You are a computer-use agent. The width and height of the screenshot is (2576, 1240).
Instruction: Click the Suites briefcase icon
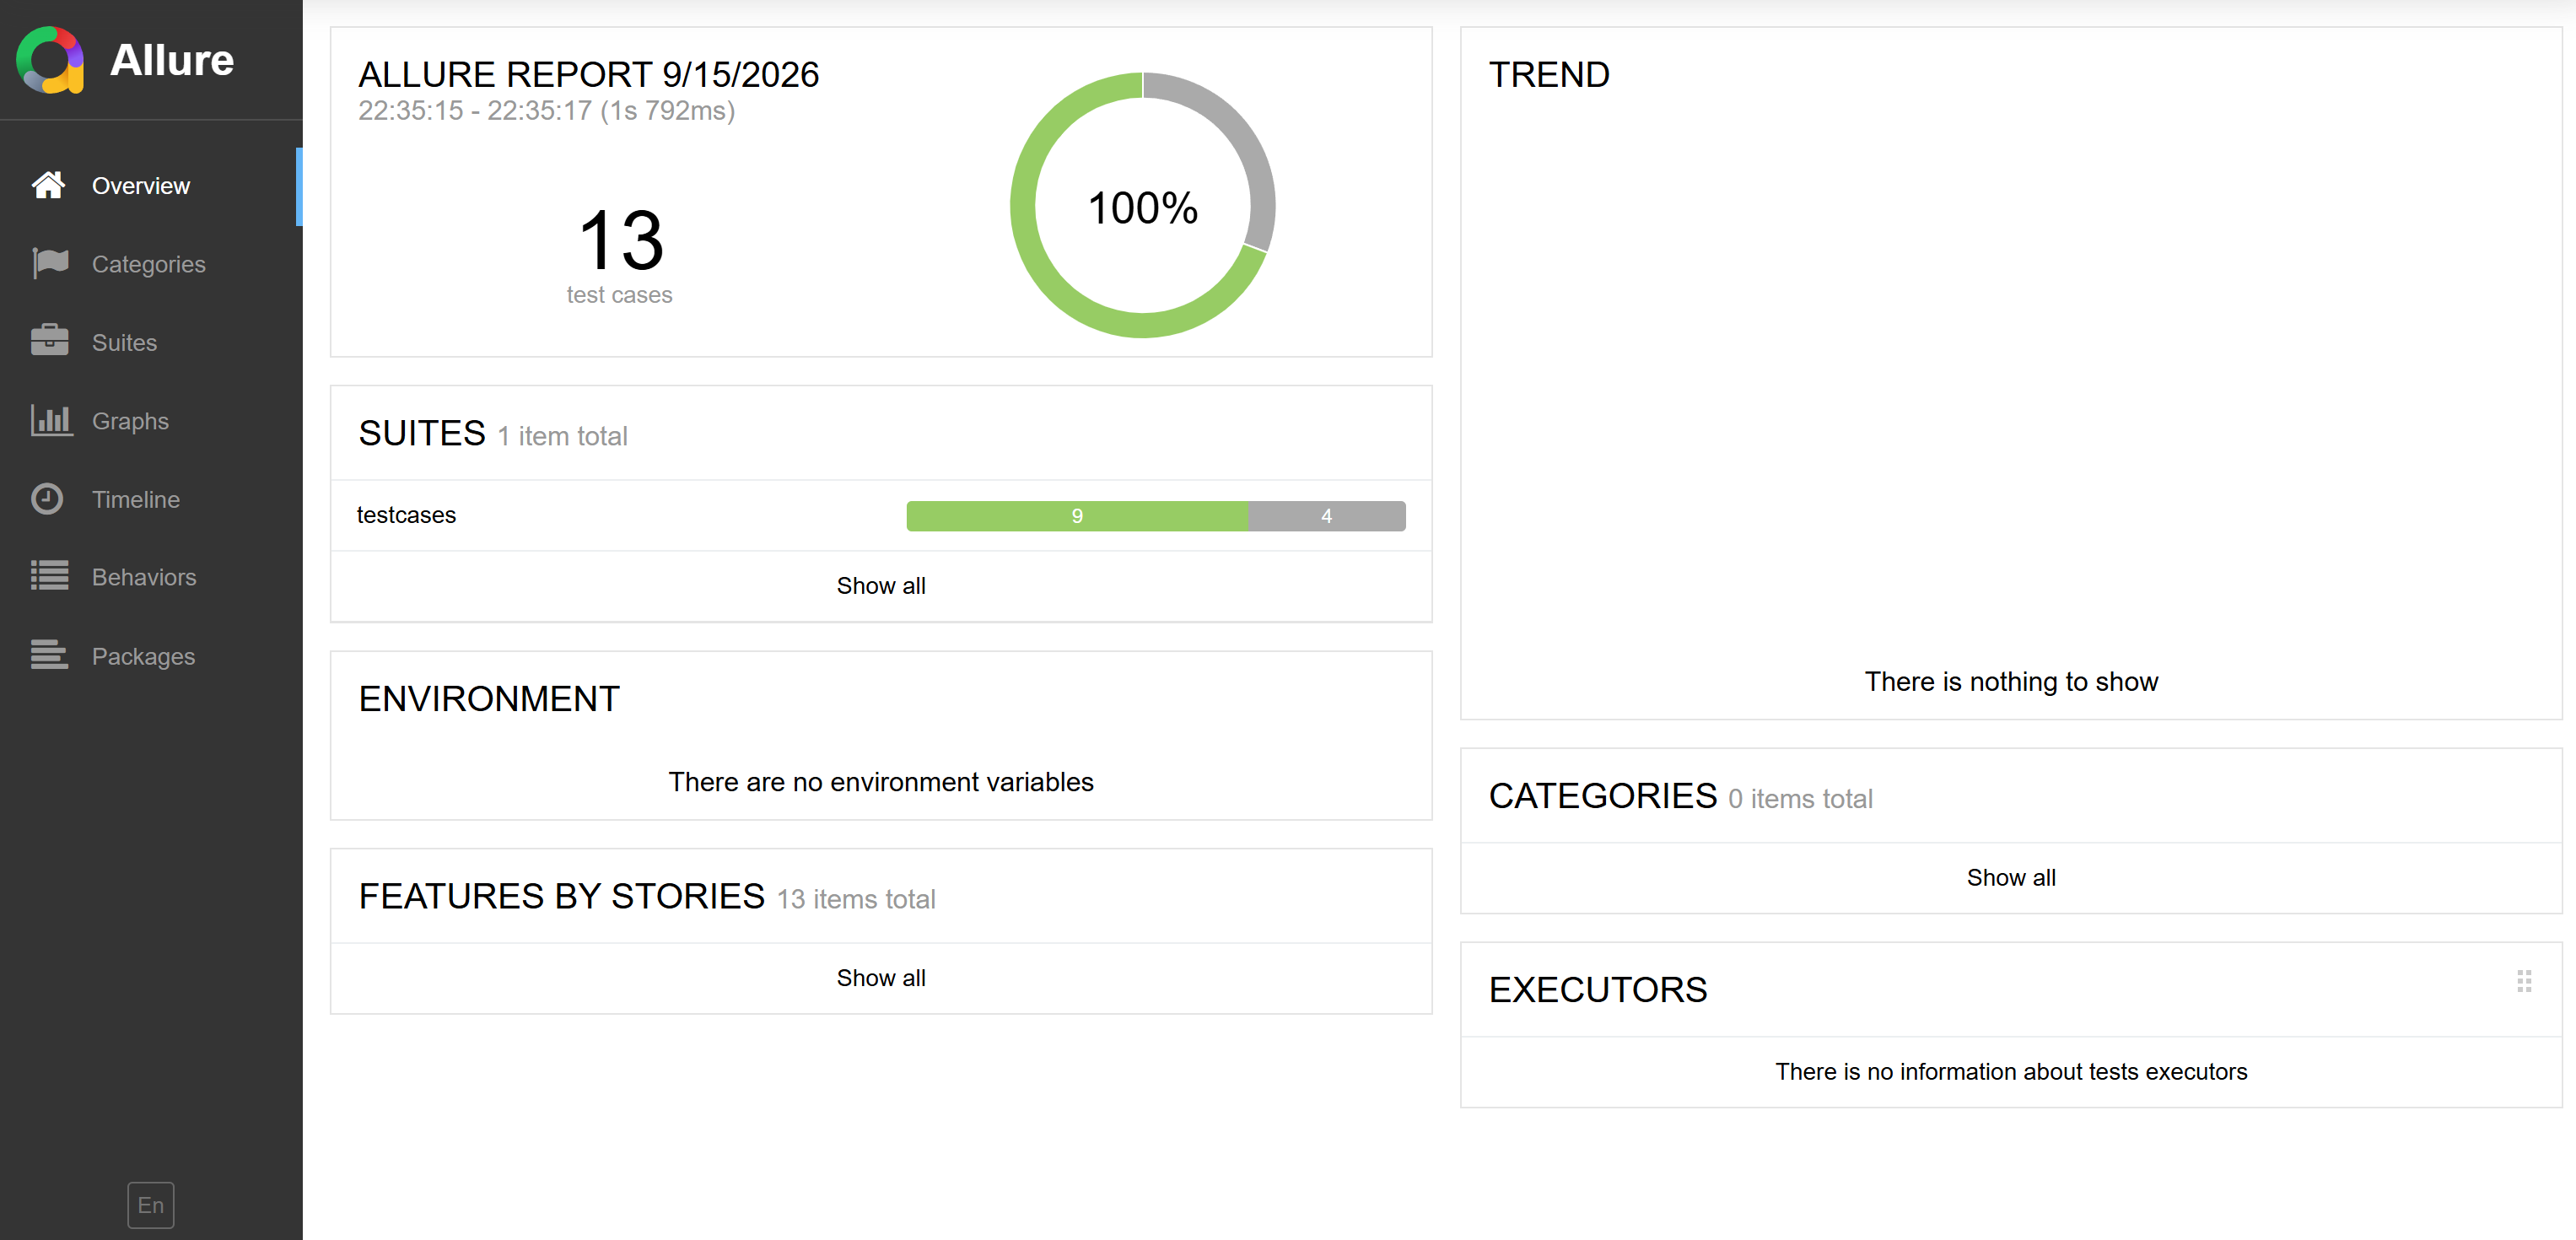point(49,341)
